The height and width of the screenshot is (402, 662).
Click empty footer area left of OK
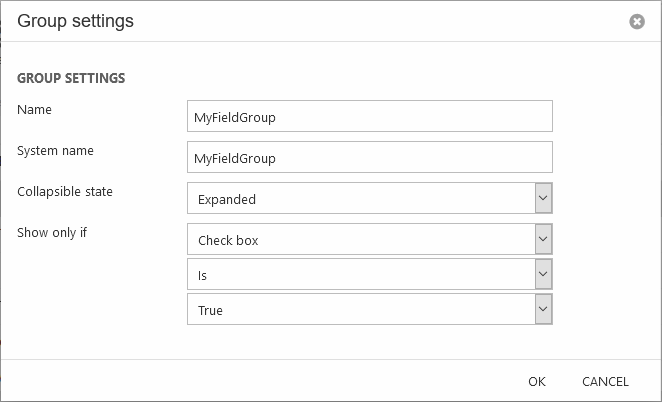click(250, 381)
